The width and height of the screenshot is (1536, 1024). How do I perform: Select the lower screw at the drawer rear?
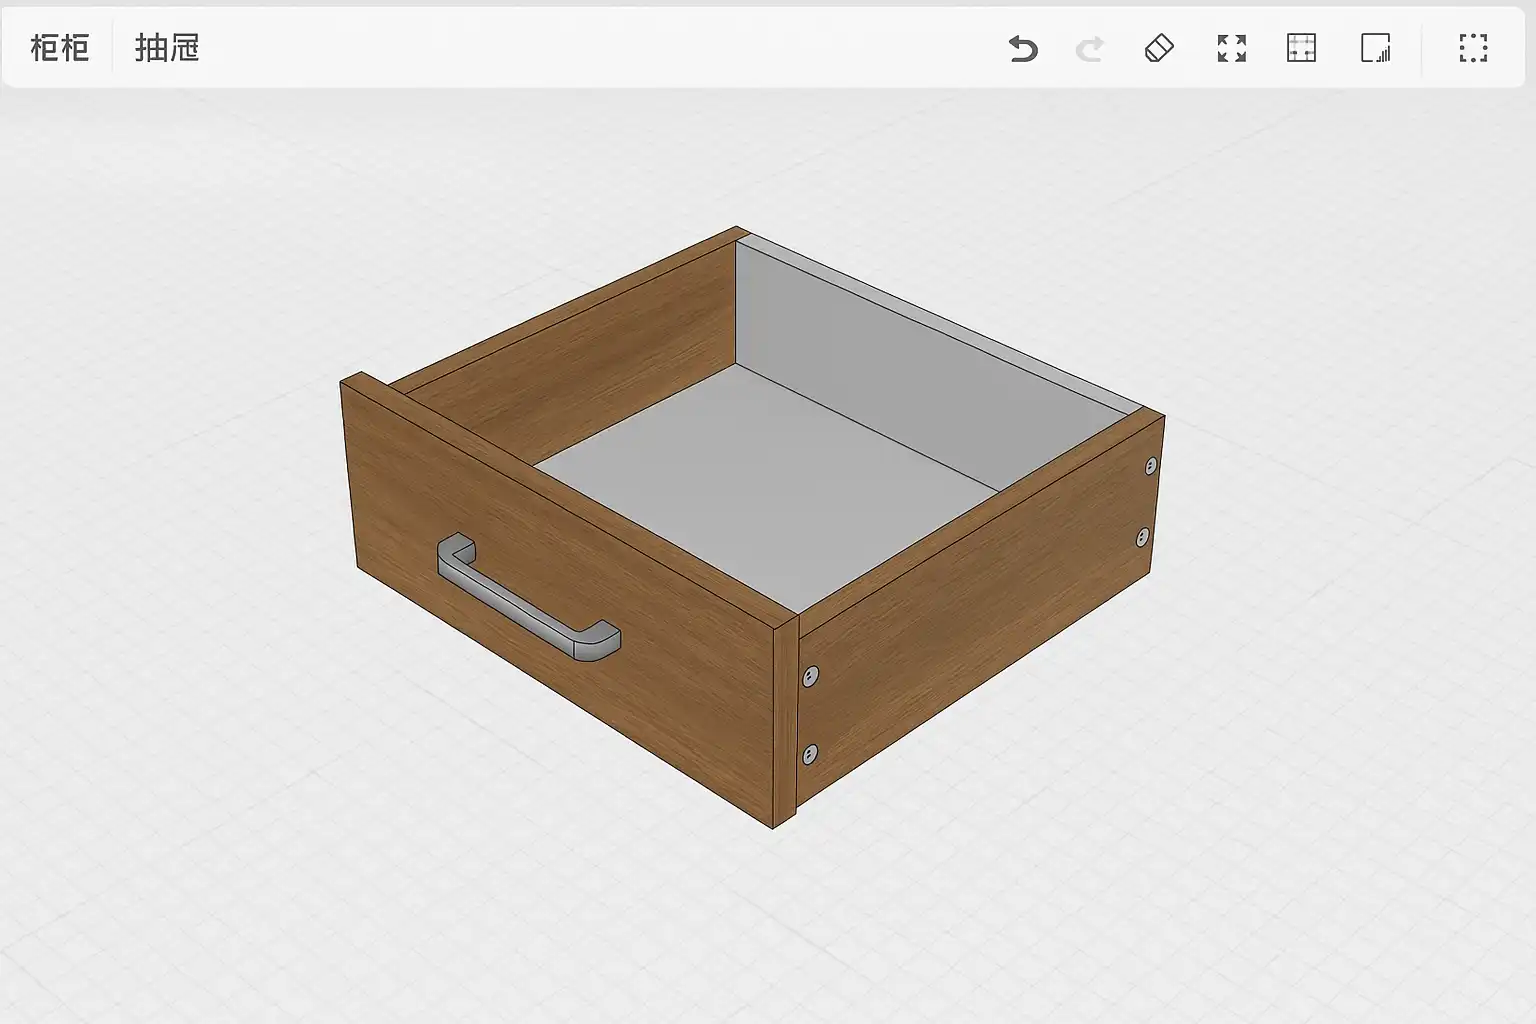pyautogui.click(x=1143, y=538)
